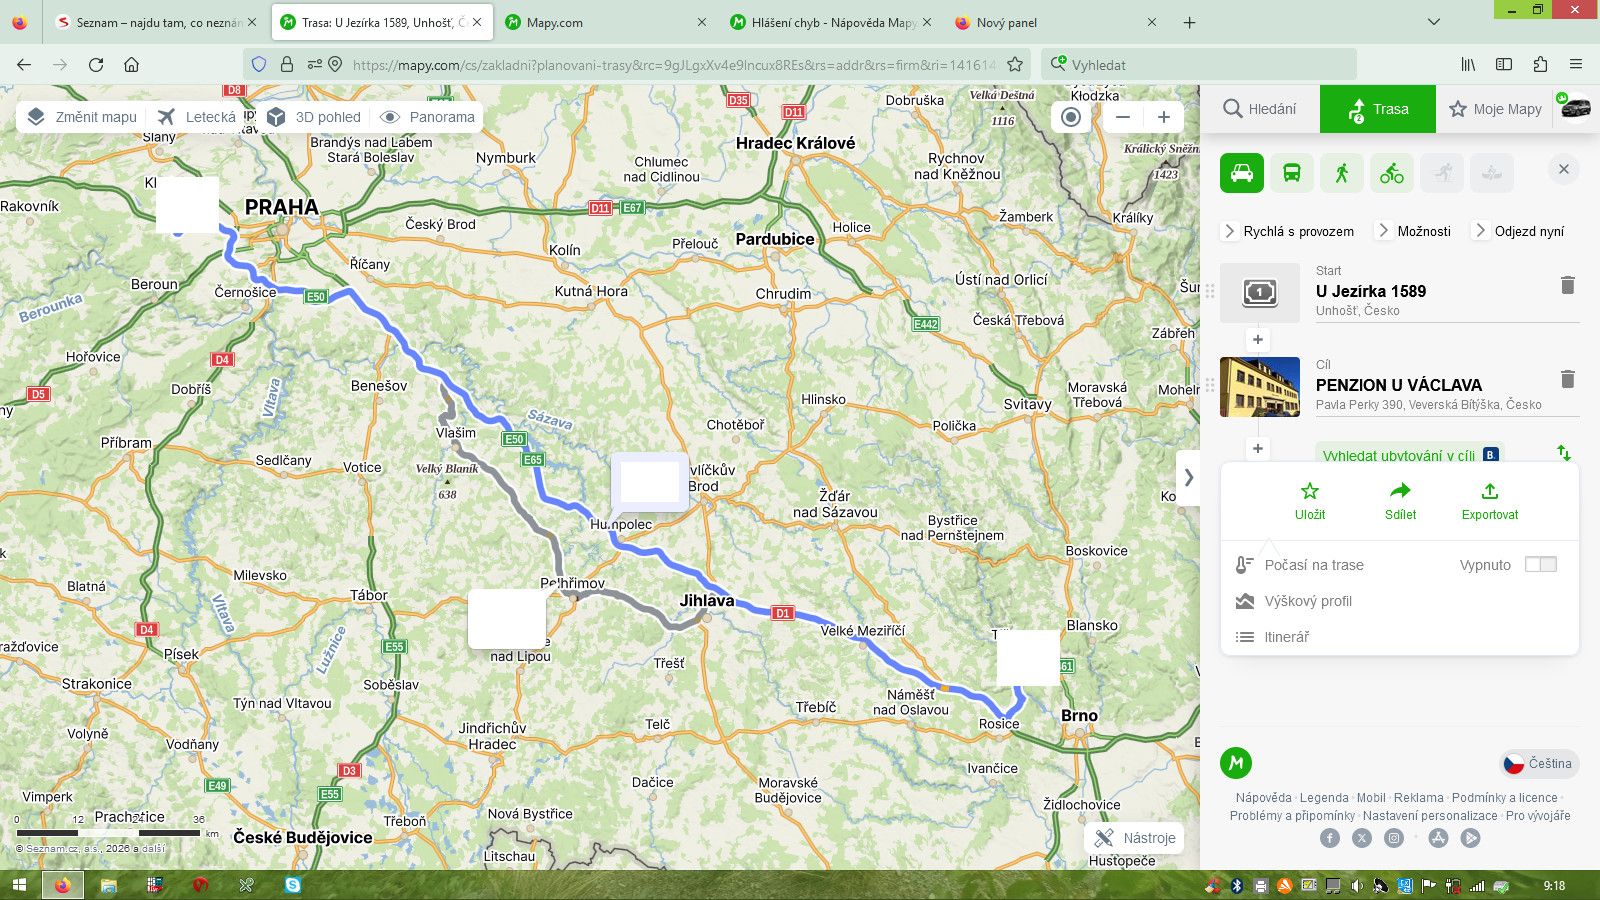Viewport: 1600px width, 900px height.
Task: Swap start and destination arrows icon
Action: pos(1564,453)
